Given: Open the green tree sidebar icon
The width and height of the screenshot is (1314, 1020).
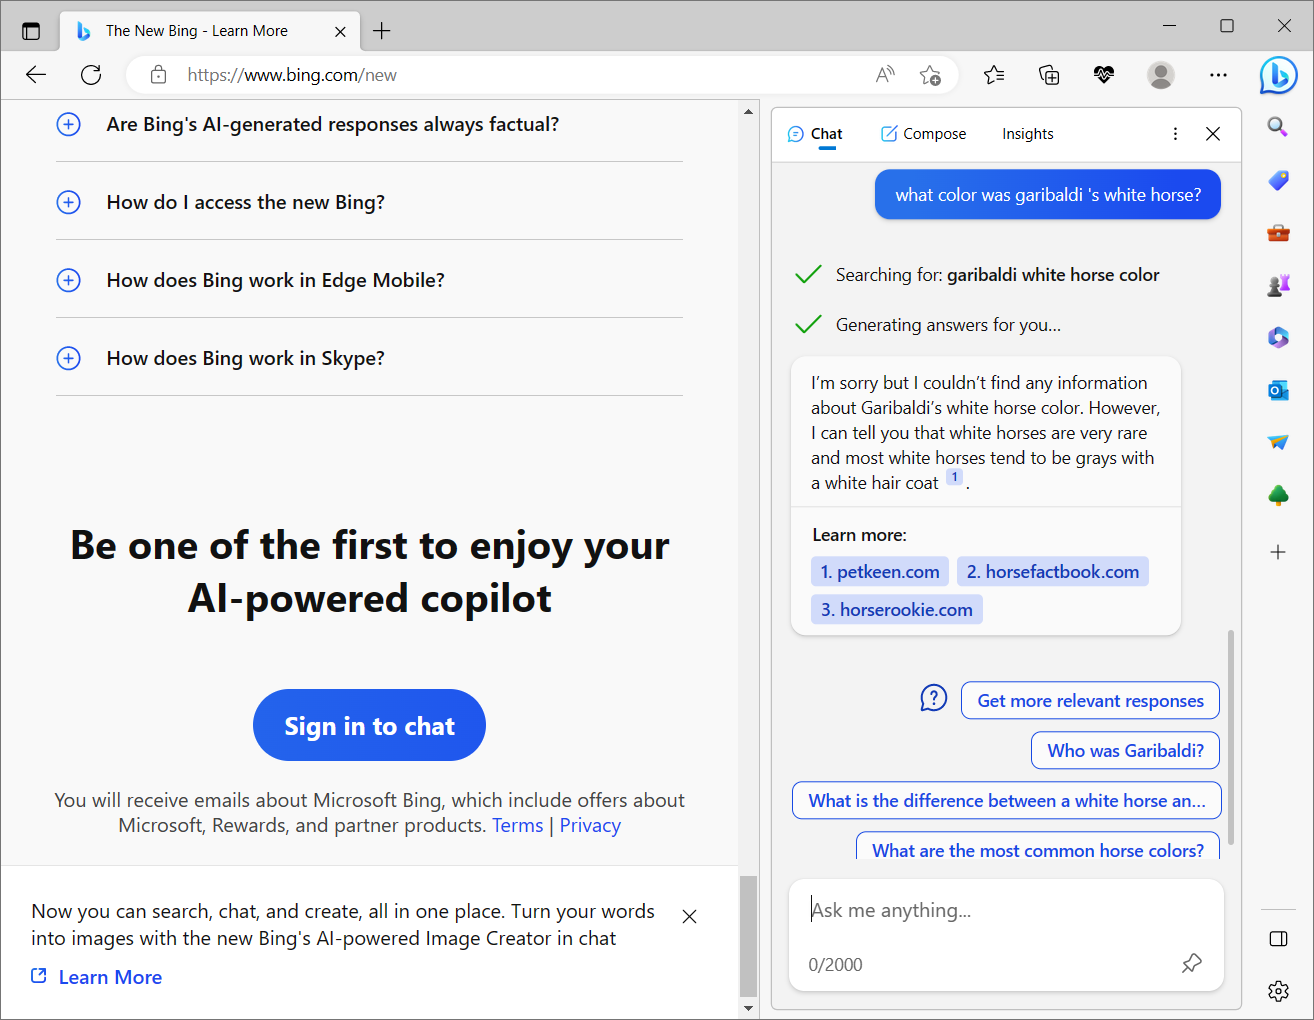Looking at the screenshot, I should 1278,495.
